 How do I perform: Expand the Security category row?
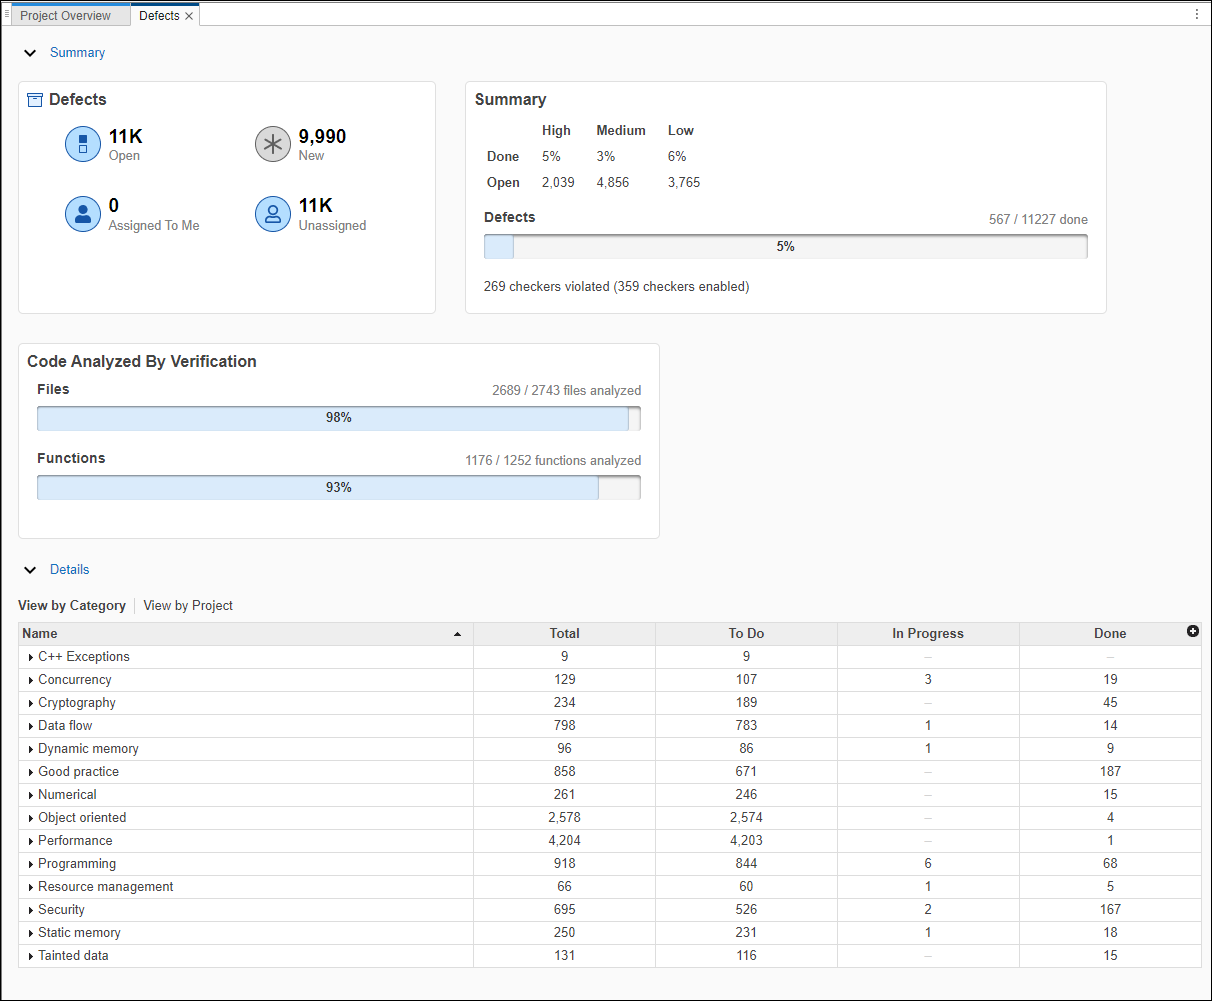[31, 910]
